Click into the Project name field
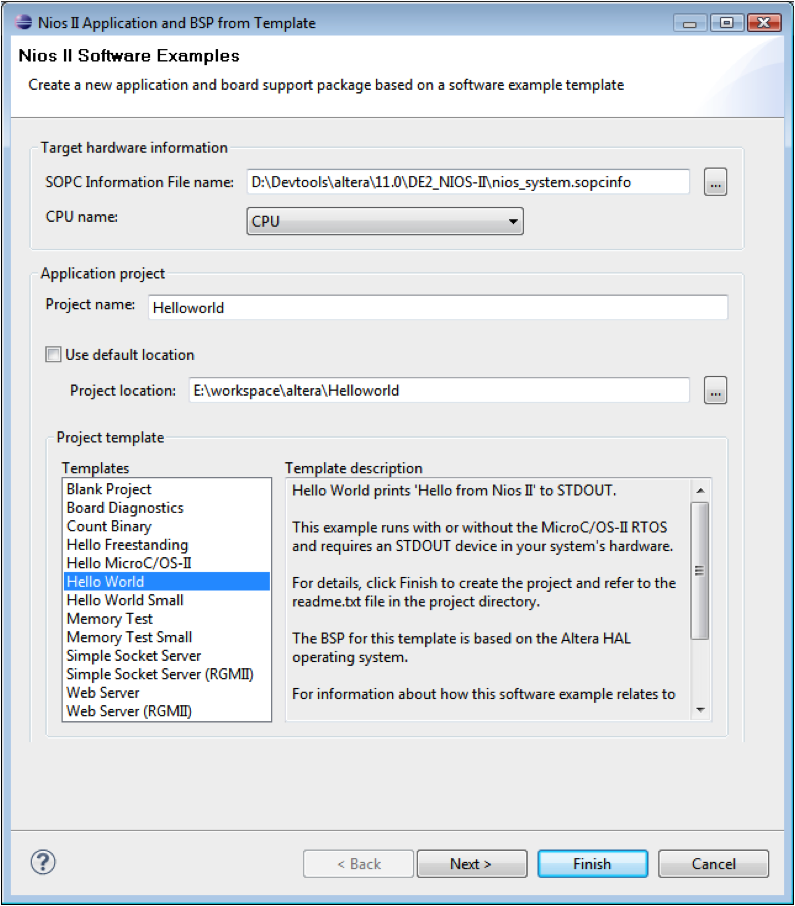The width and height of the screenshot is (795, 906). [438, 308]
